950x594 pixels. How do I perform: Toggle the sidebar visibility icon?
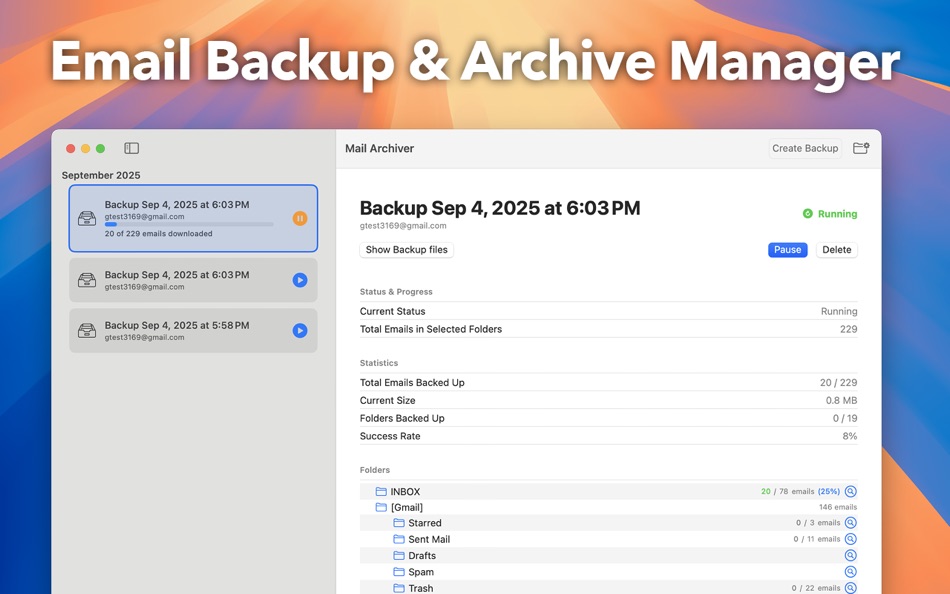131,147
